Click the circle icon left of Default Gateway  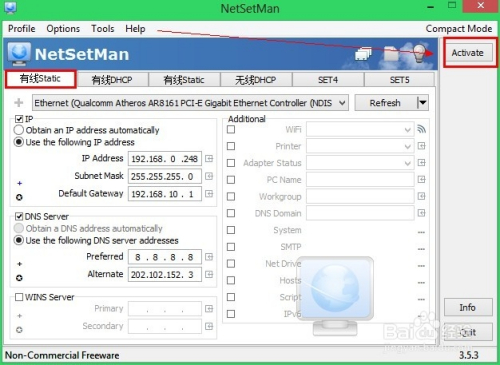(x=19, y=197)
